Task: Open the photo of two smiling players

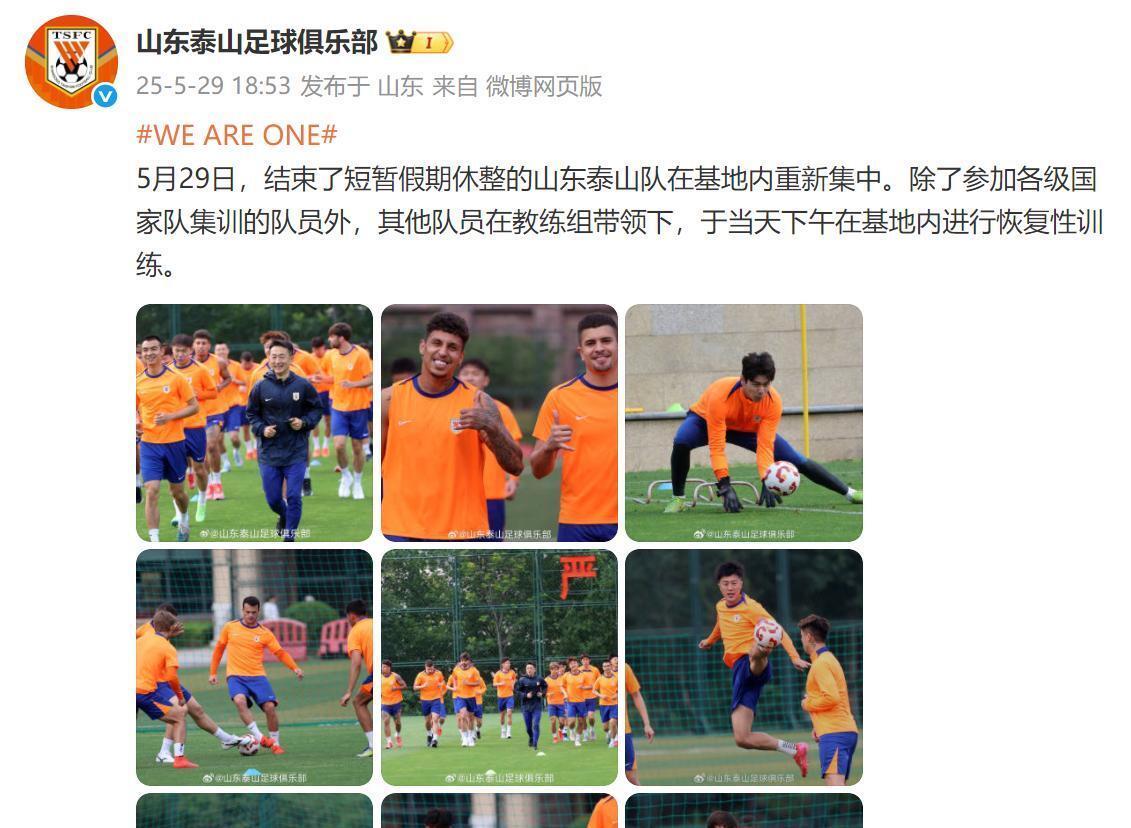Action: tap(499, 423)
